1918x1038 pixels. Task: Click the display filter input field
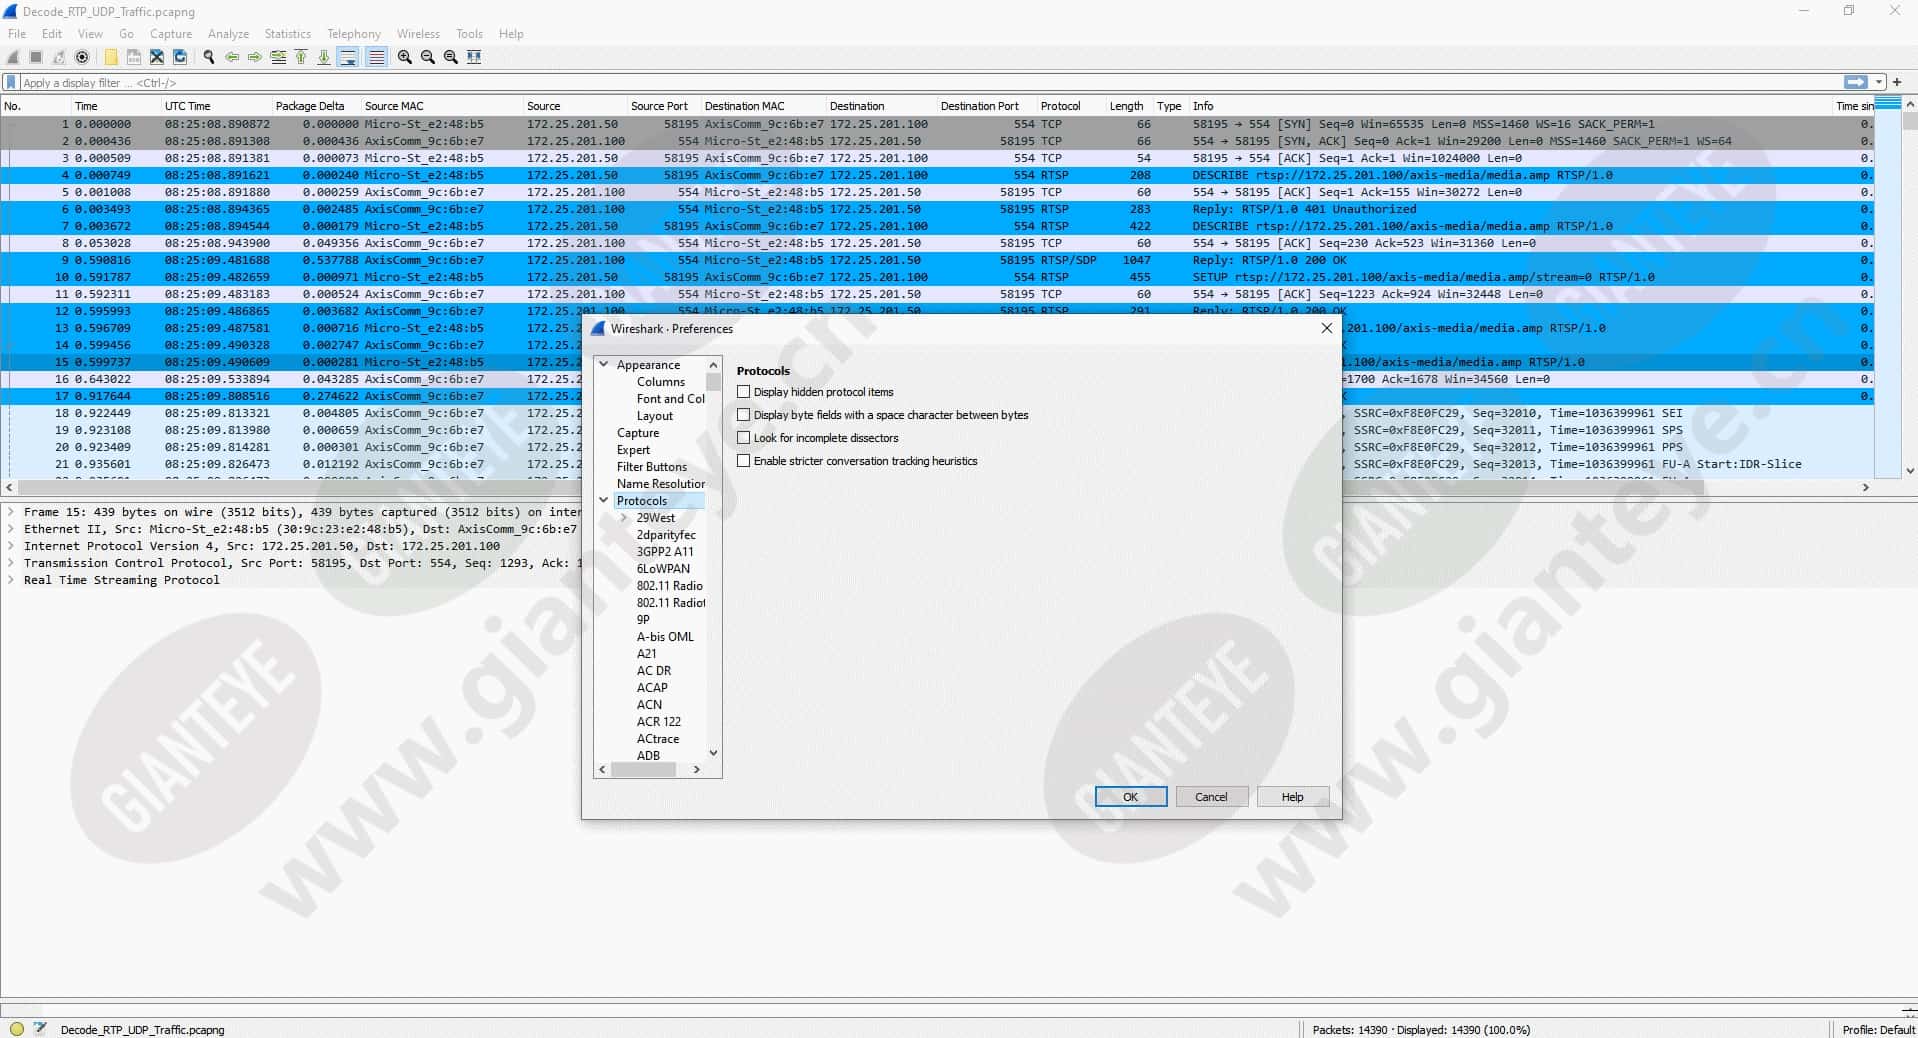(930, 82)
